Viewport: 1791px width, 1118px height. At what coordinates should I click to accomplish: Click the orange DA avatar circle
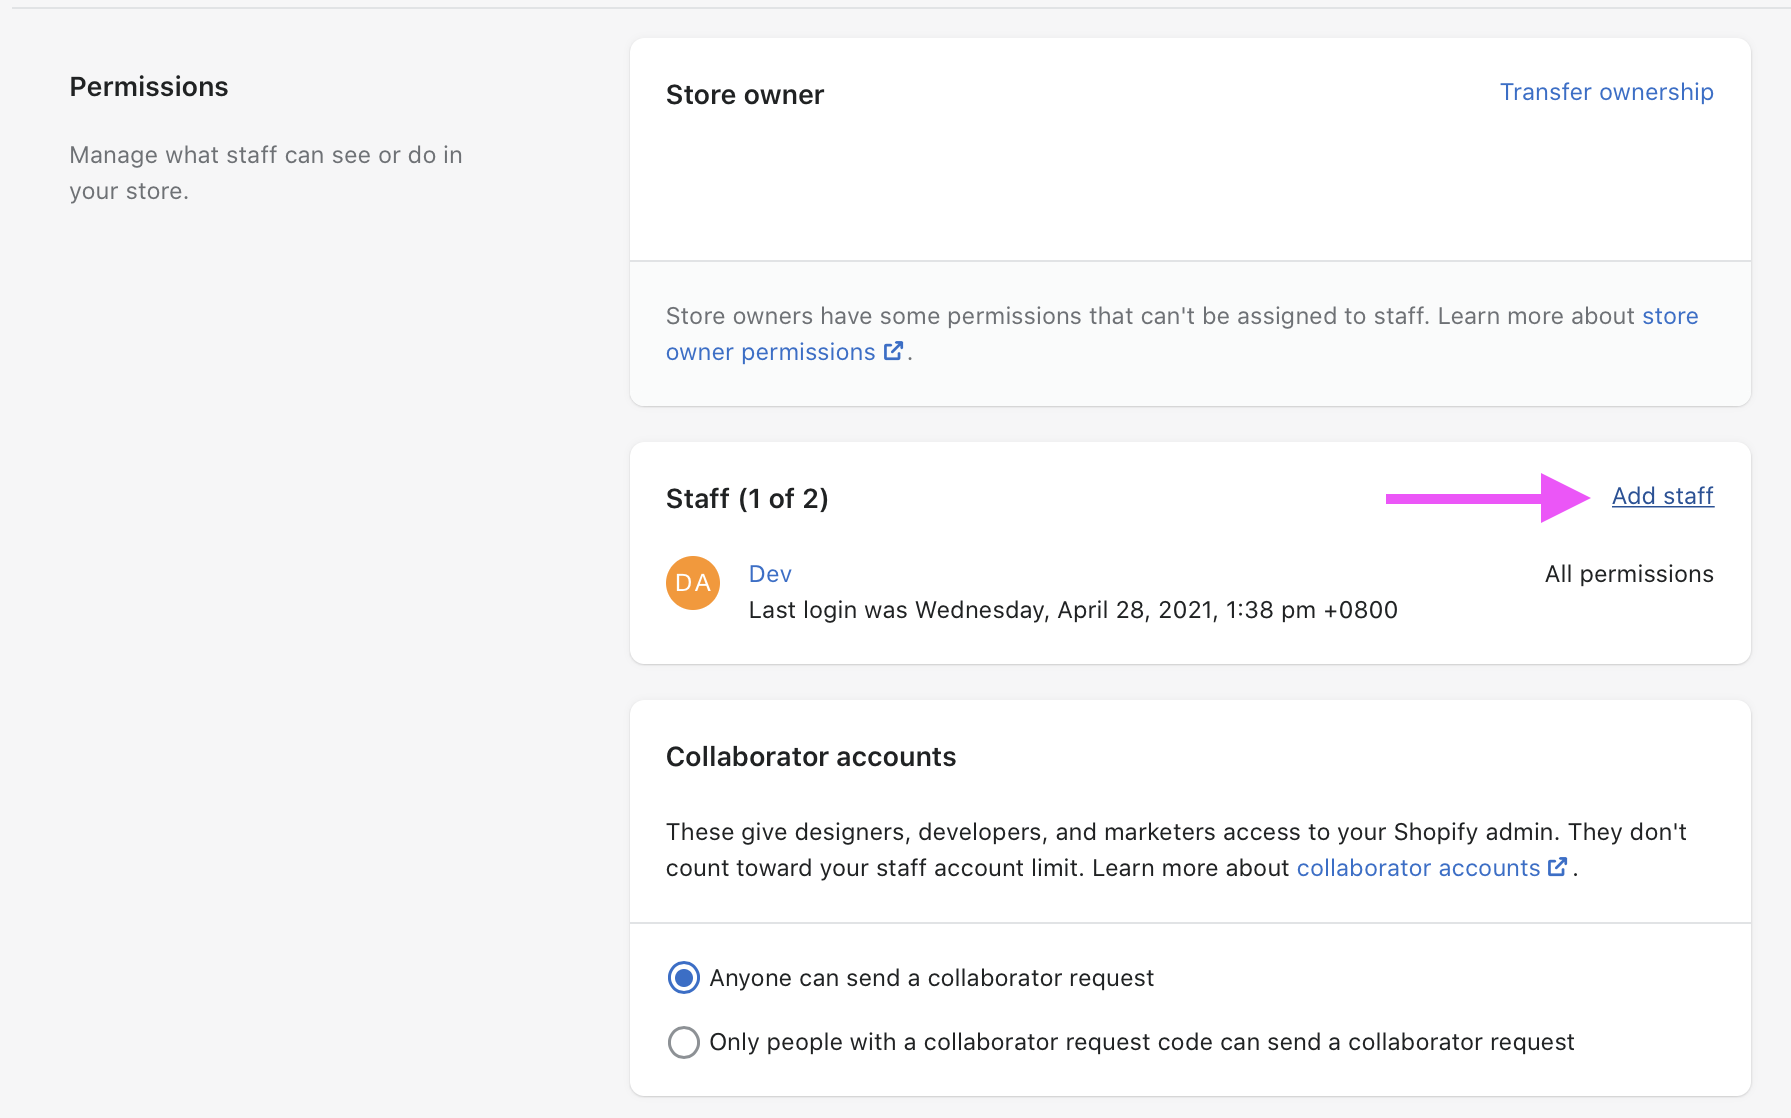pos(693,583)
